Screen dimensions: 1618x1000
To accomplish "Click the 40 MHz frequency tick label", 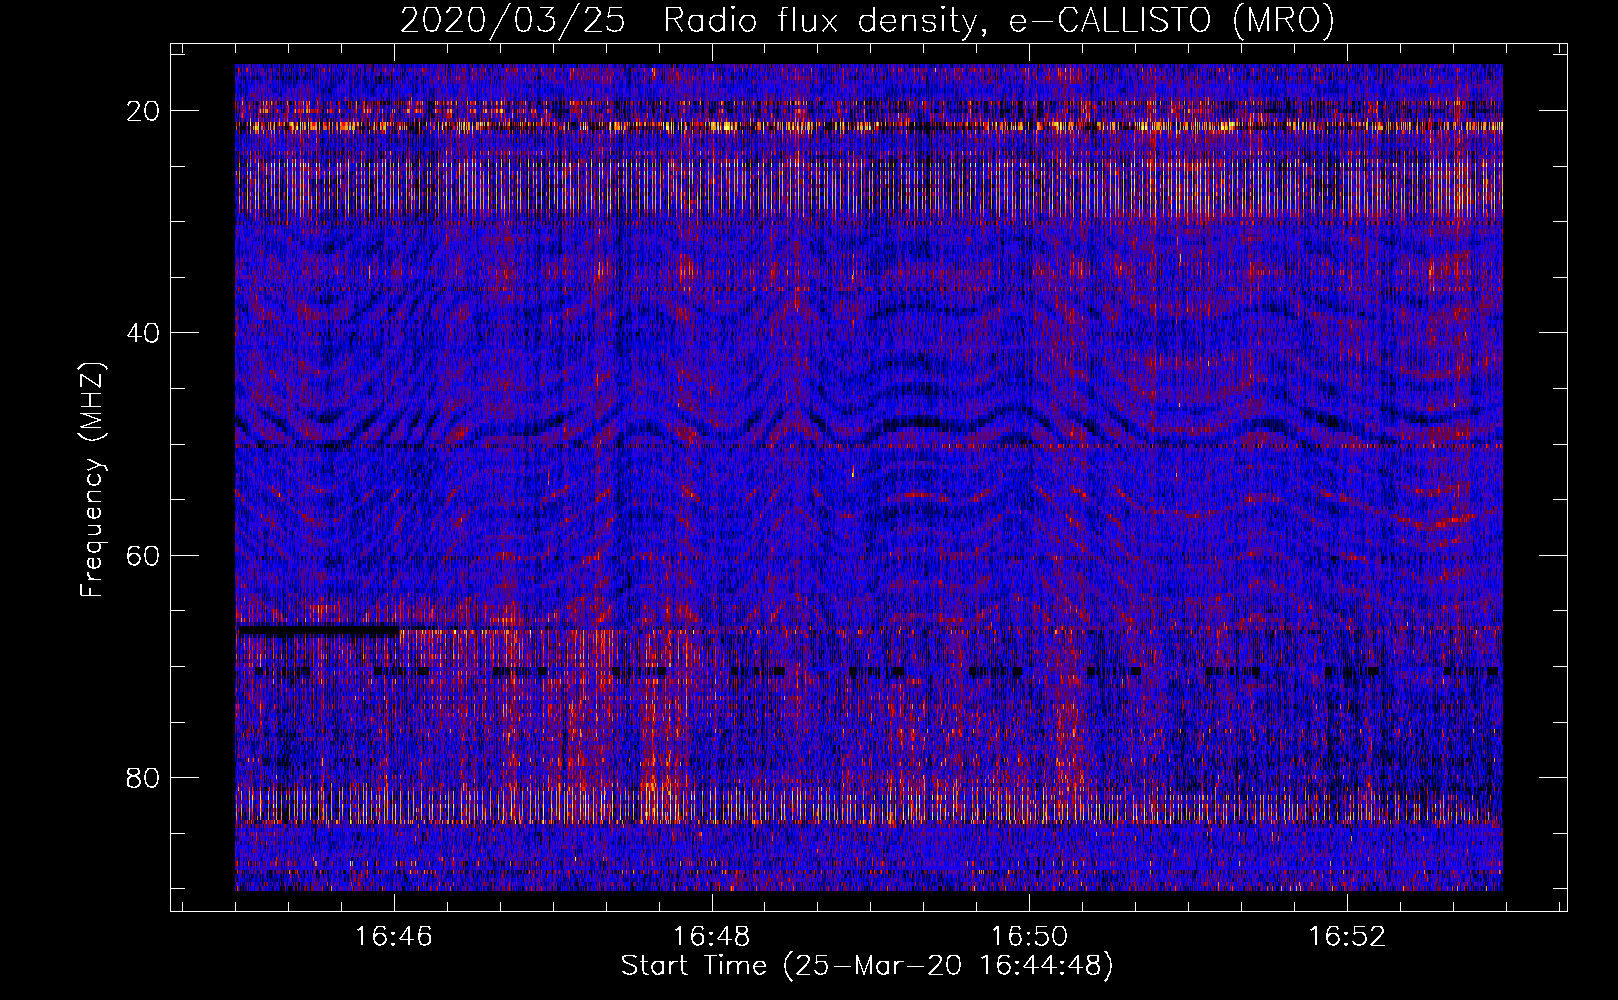I will [x=144, y=333].
